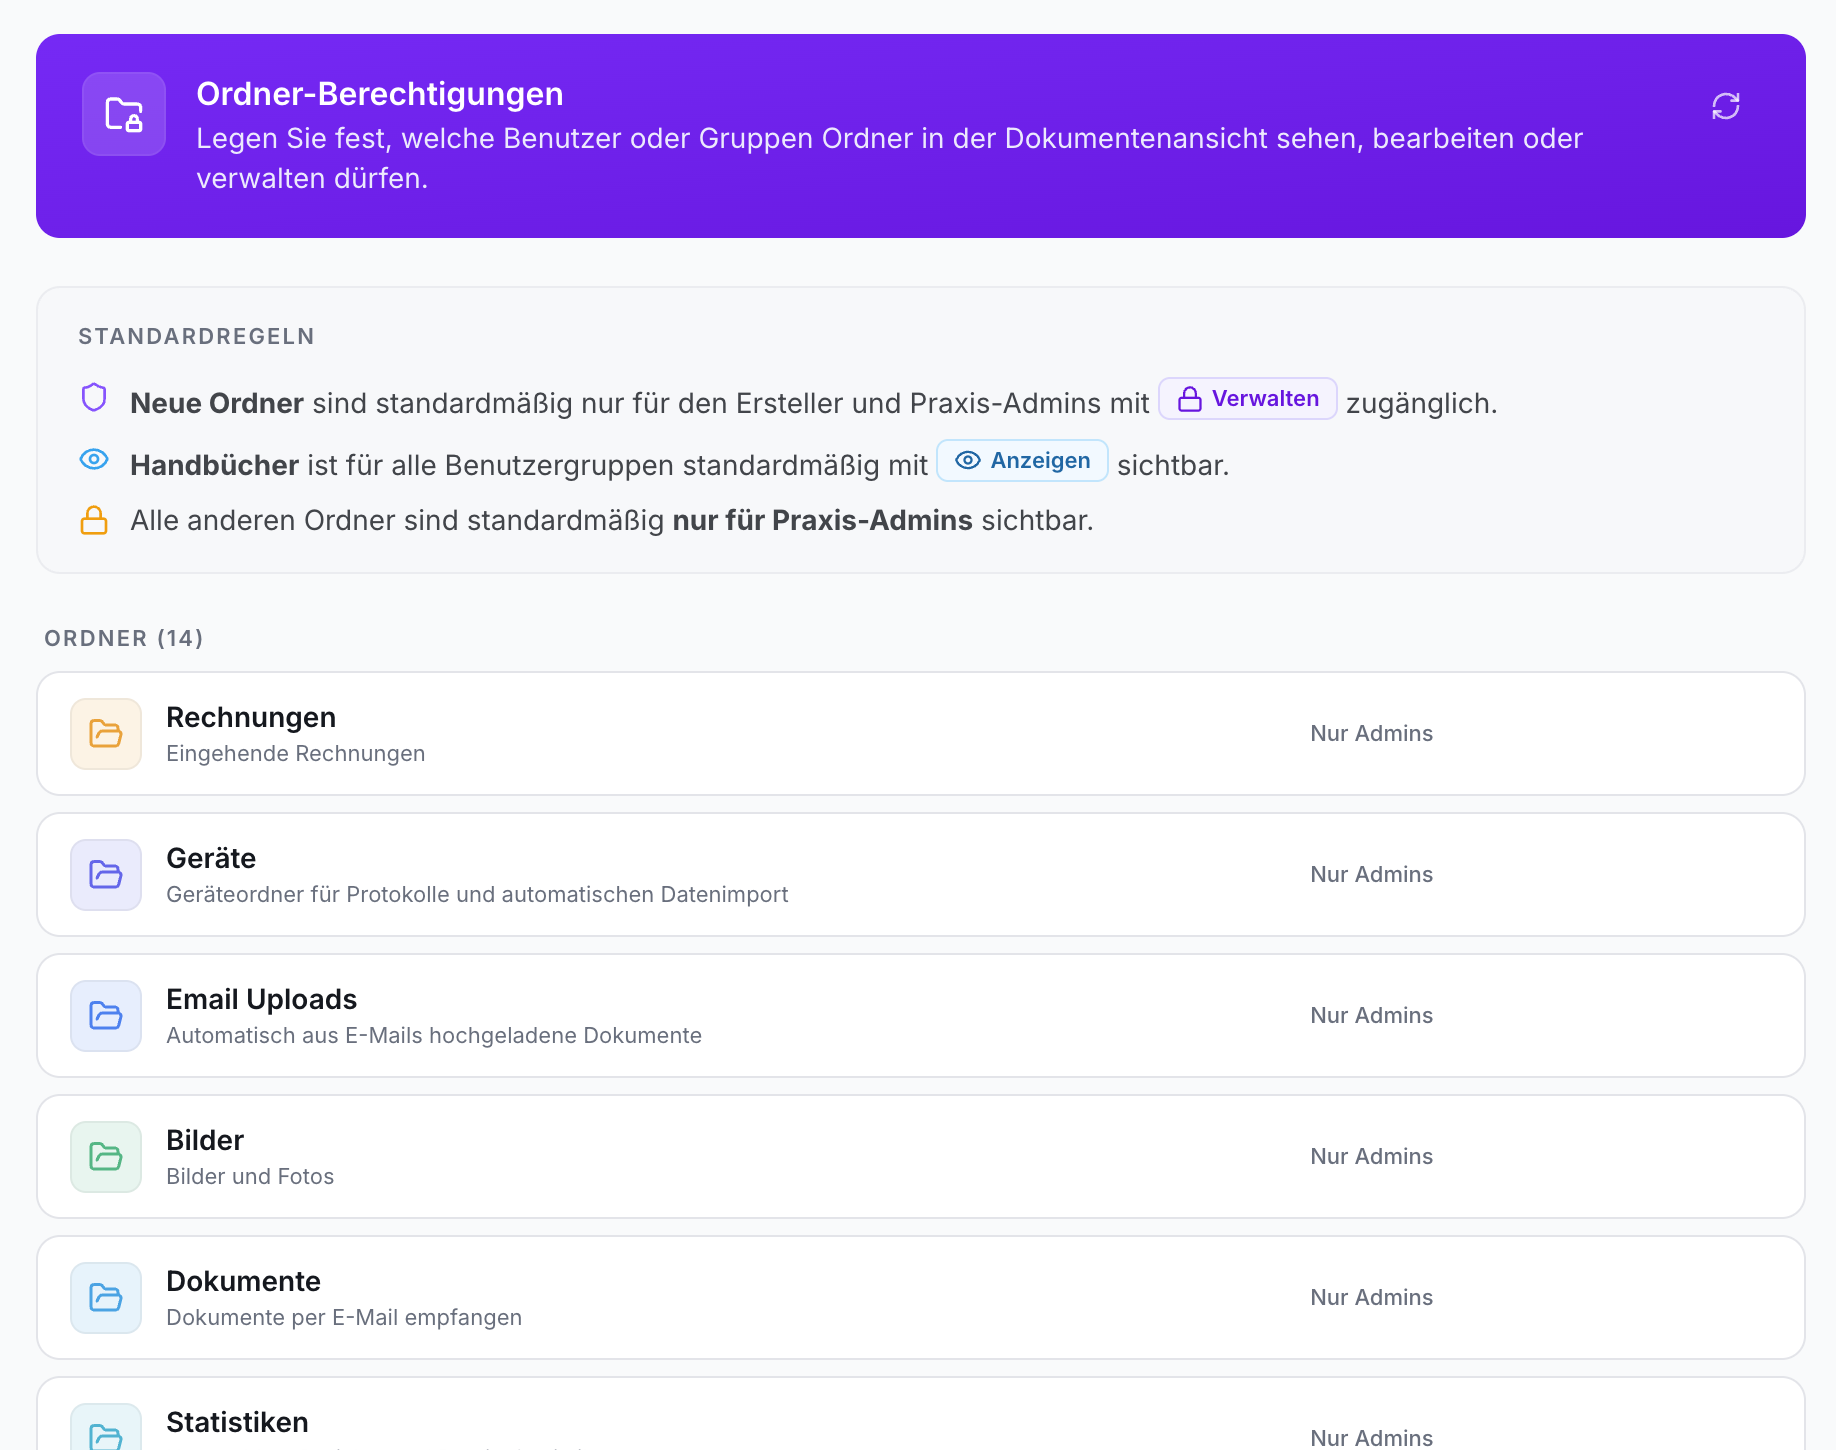This screenshot has width=1836, height=1450.
Task: Click the folder-lock icon beside Ordner-Berechtigungen
Action: [x=124, y=114]
